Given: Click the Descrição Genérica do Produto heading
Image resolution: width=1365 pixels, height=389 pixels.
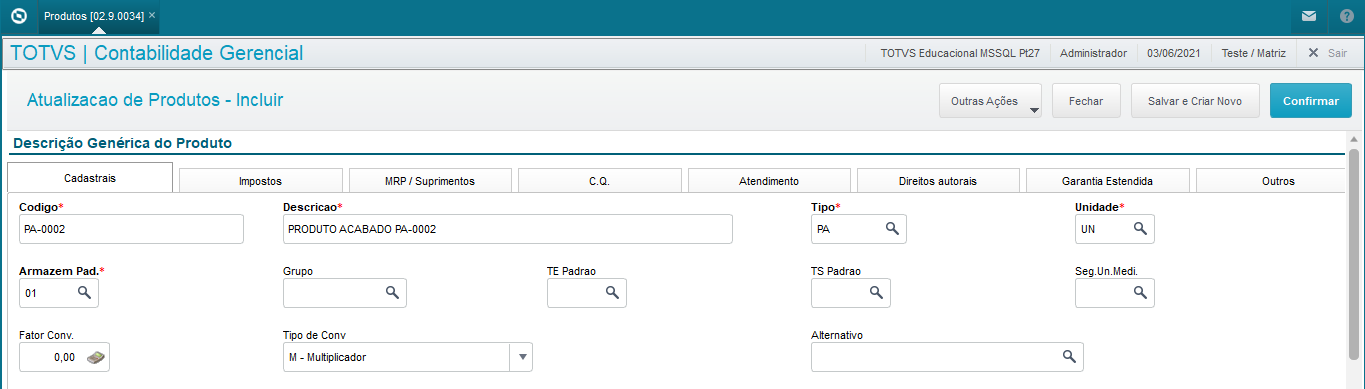Looking at the screenshot, I should click(122, 143).
